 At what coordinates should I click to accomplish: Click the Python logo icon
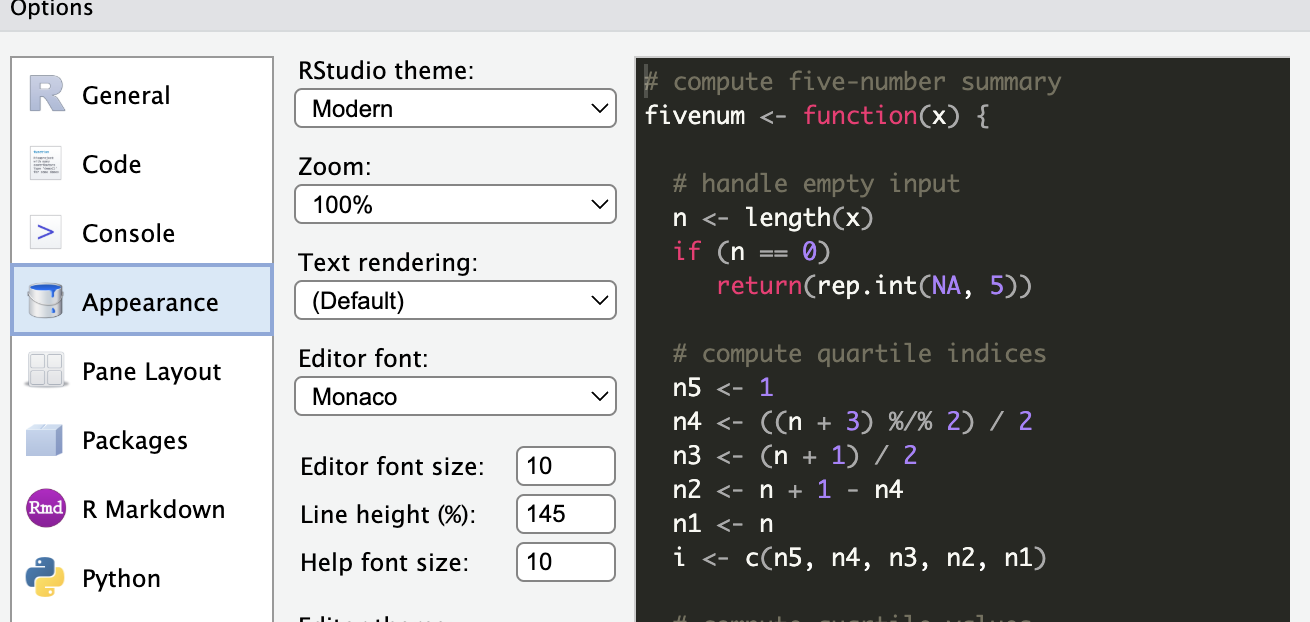[x=47, y=578]
